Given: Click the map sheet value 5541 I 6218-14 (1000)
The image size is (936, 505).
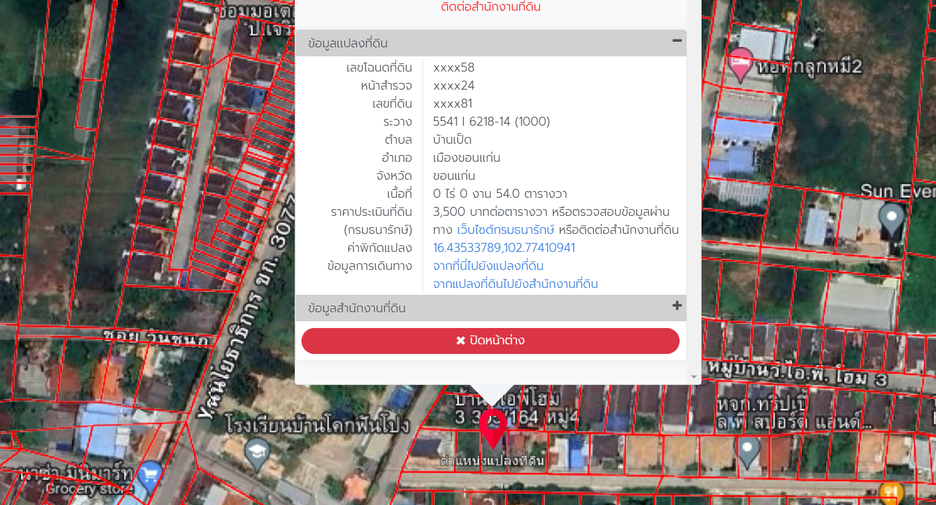Looking at the screenshot, I should point(491,122).
